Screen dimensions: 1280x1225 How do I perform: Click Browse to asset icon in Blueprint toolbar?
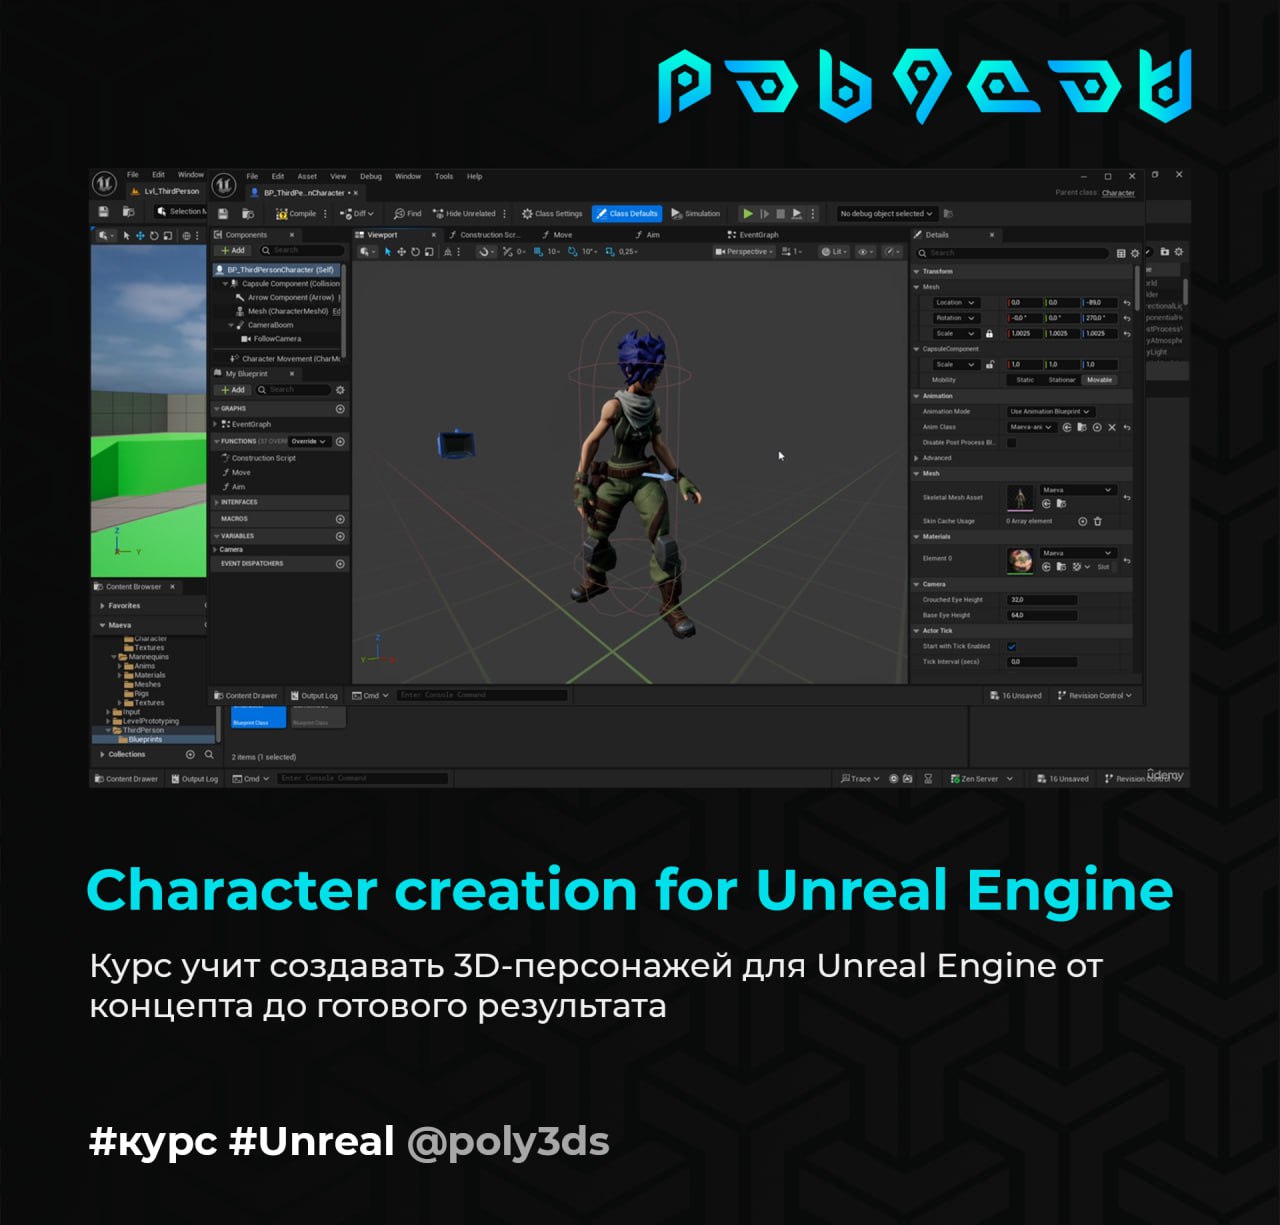tap(248, 214)
